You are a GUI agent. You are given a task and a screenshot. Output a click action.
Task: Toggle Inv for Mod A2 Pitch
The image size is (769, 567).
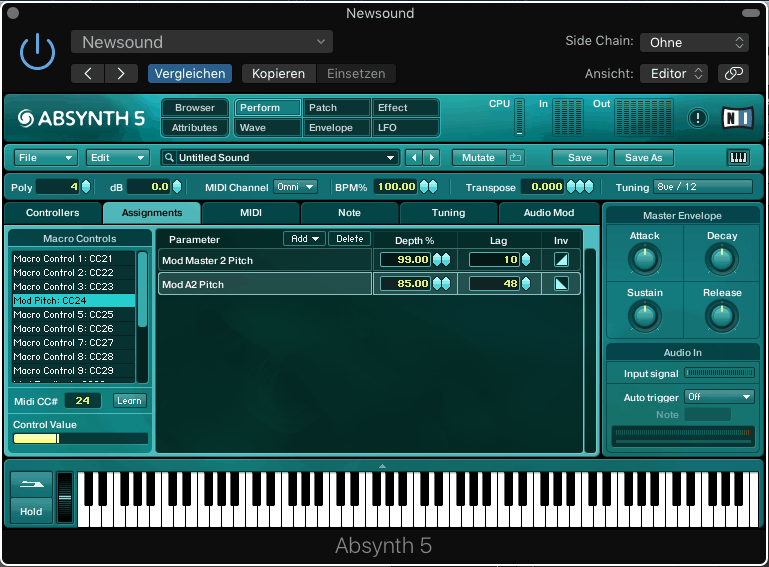coord(561,284)
